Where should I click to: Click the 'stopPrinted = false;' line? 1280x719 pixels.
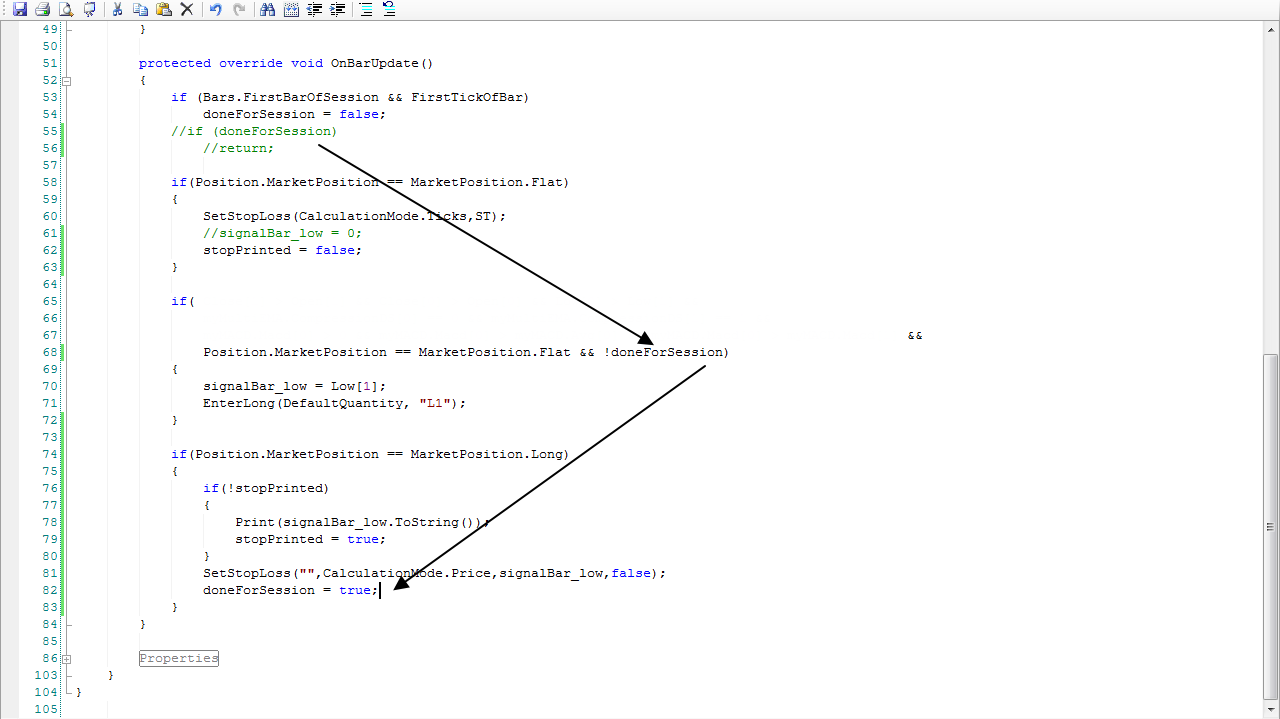pyautogui.click(x=282, y=250)
